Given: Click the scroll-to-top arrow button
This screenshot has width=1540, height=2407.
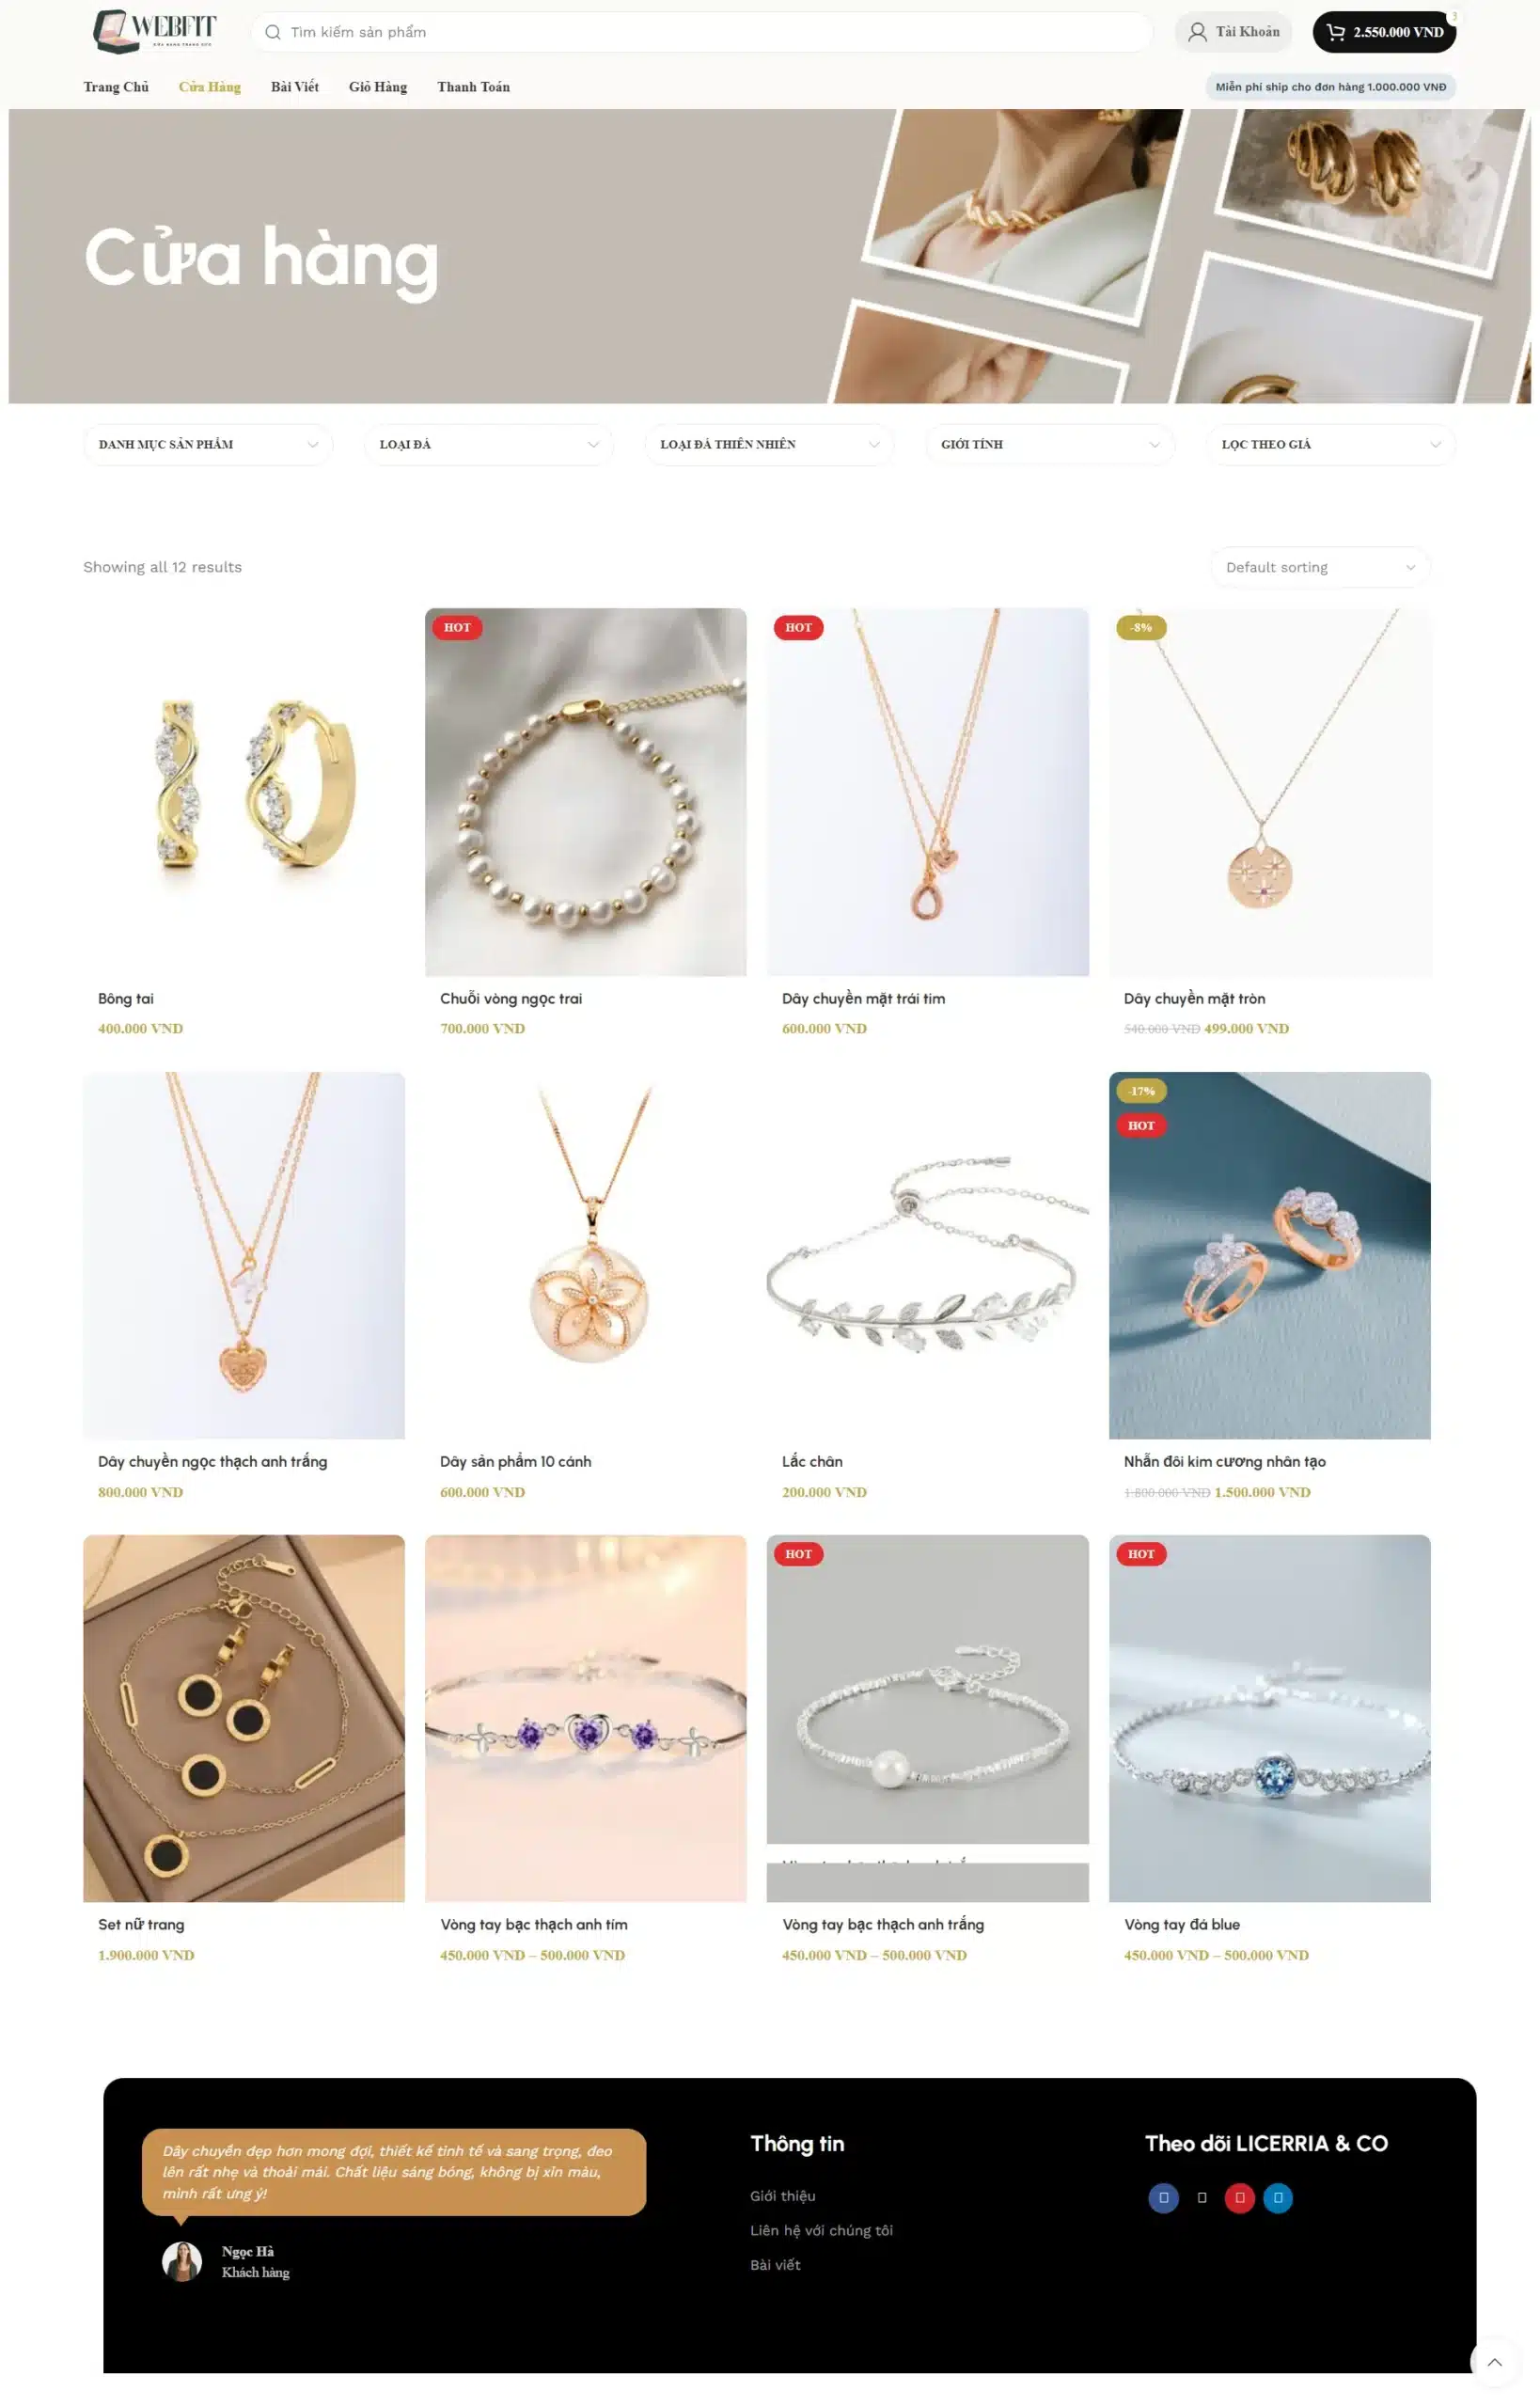Looking at the screenshot, I should tap(1494, 2362).
